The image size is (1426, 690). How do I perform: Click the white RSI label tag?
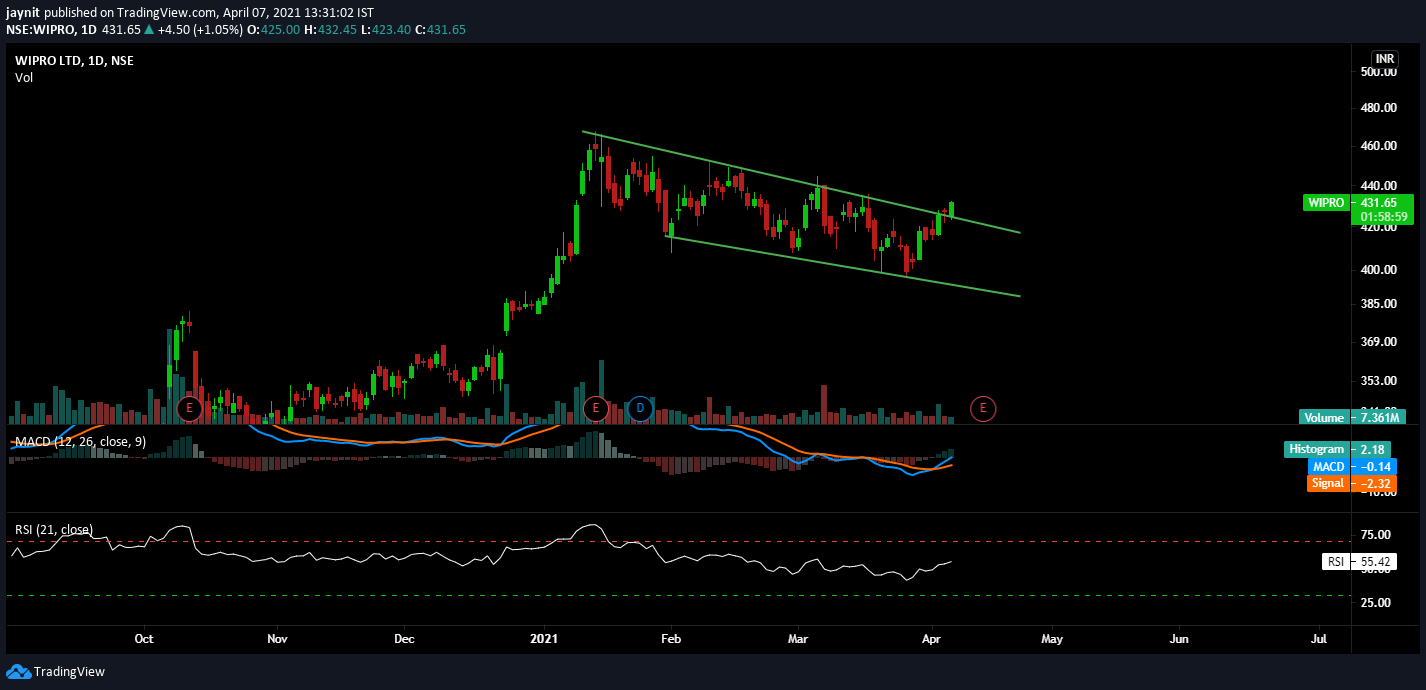(1334, 562)
